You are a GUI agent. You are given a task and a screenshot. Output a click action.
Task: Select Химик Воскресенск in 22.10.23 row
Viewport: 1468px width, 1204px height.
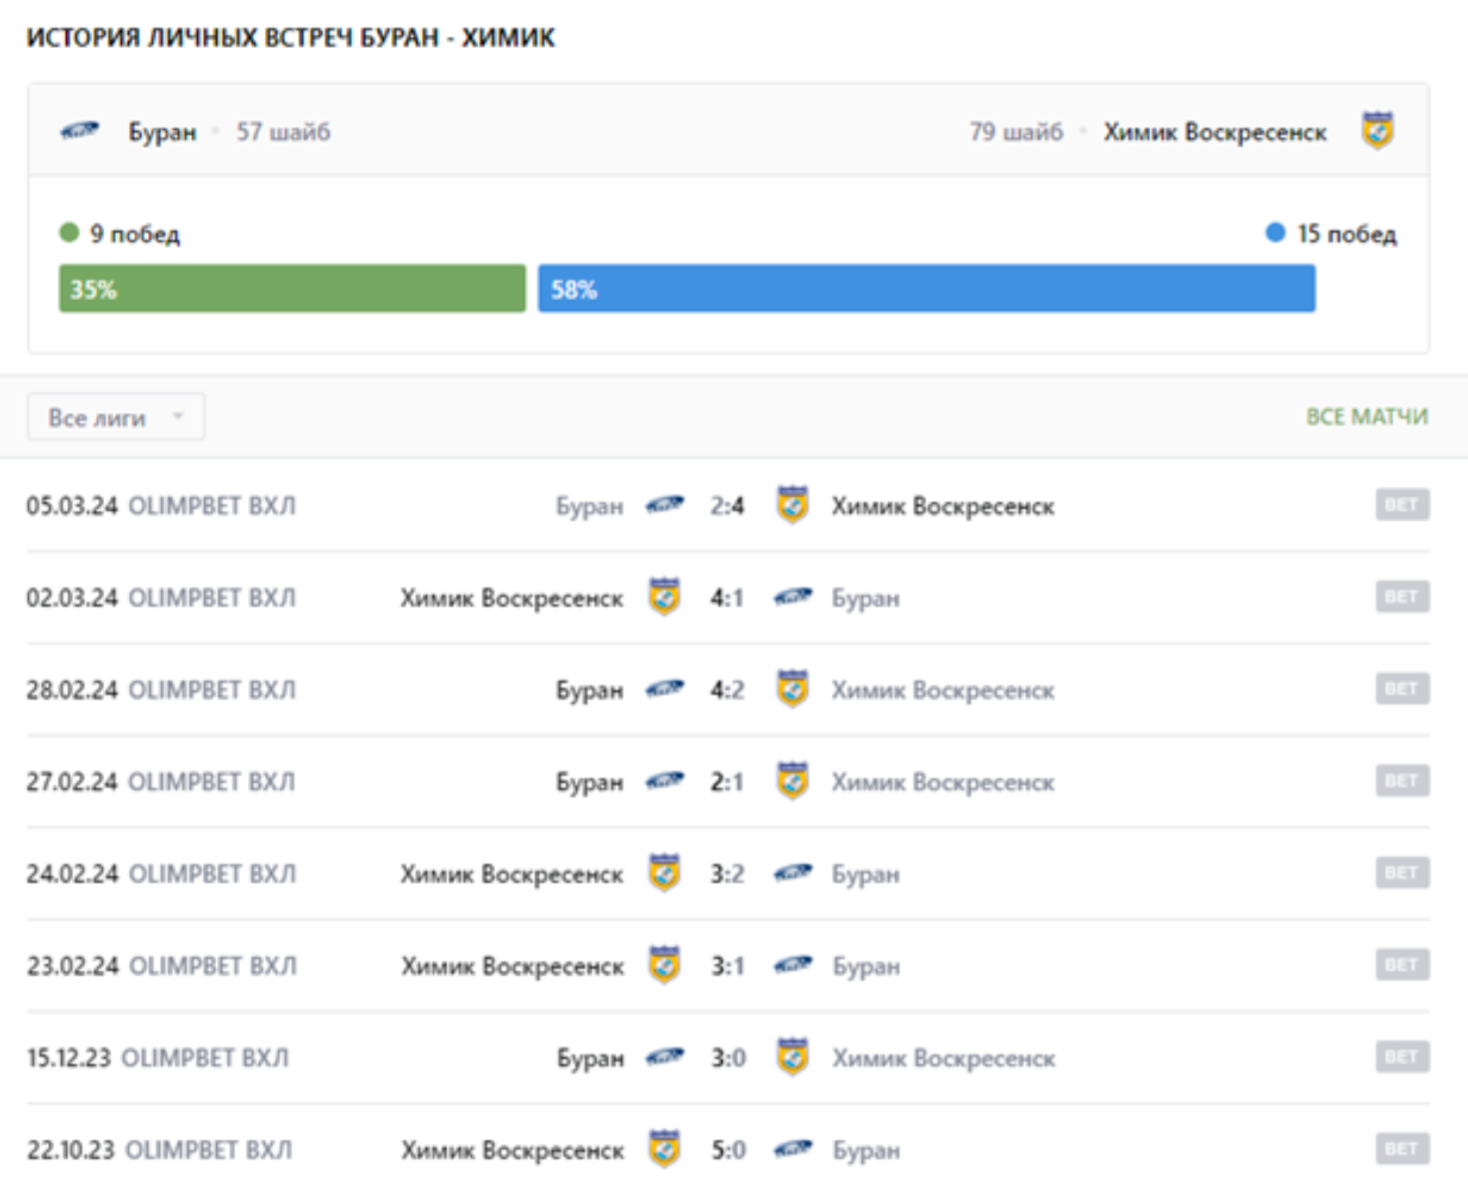(512, 1150)
